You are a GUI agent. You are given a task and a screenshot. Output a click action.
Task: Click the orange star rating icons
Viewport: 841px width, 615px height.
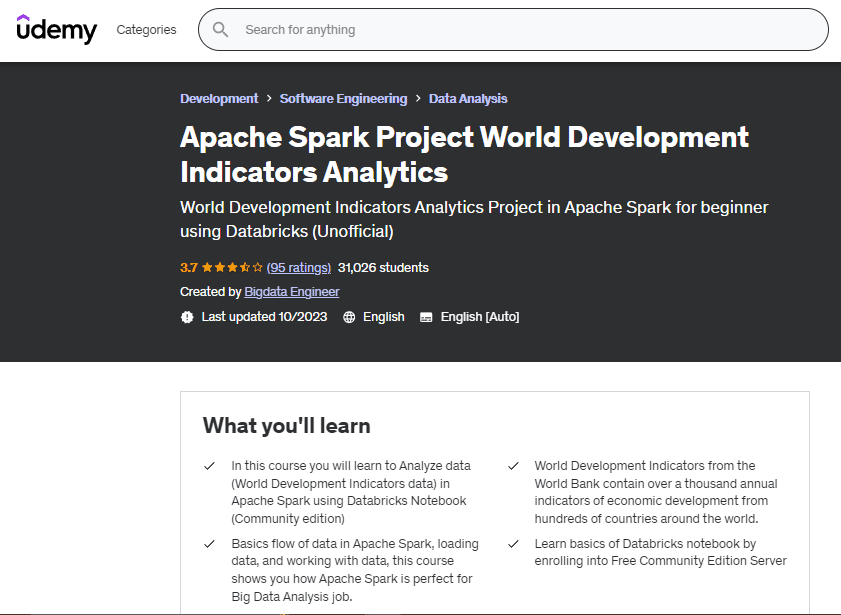point(232,268)
